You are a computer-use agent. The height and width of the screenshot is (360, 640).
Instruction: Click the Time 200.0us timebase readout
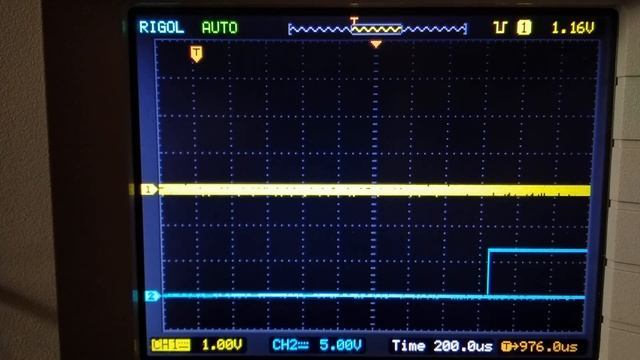pyautogui.click(x=442, y=346)
